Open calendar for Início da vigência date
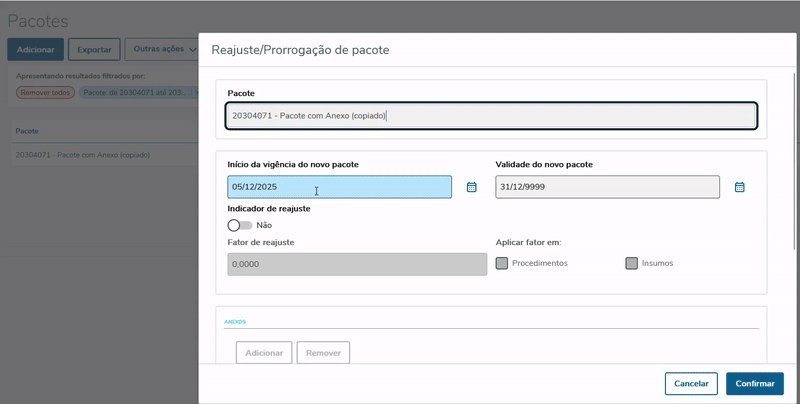800x404 pixels. pyautogui.click(x=472, y=187)
